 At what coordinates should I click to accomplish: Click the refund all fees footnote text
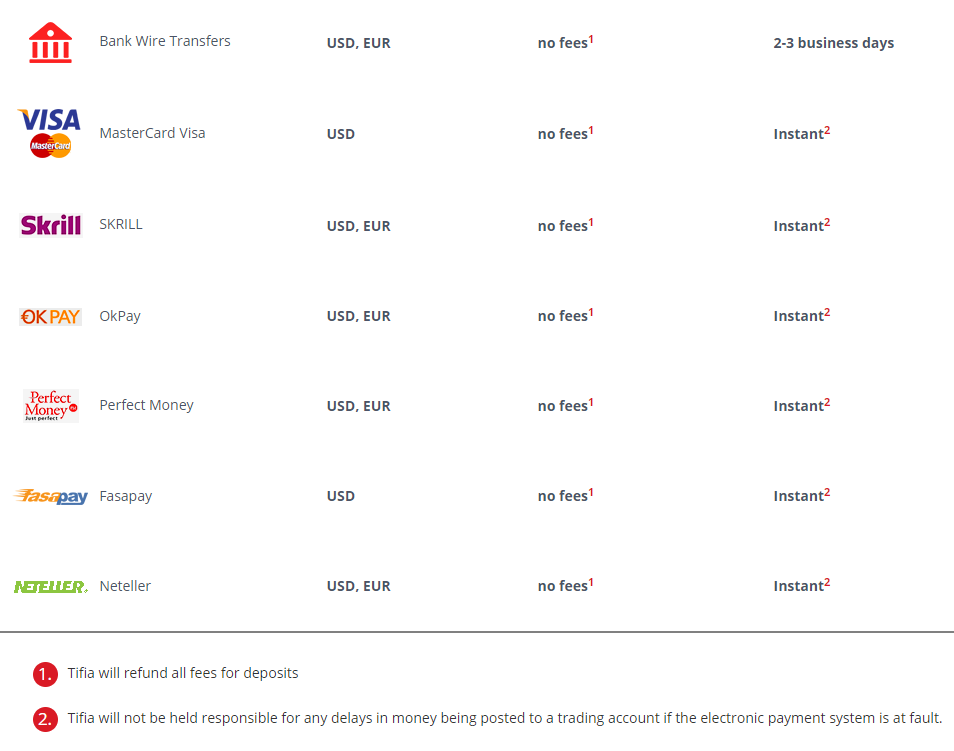pos(183,673)
